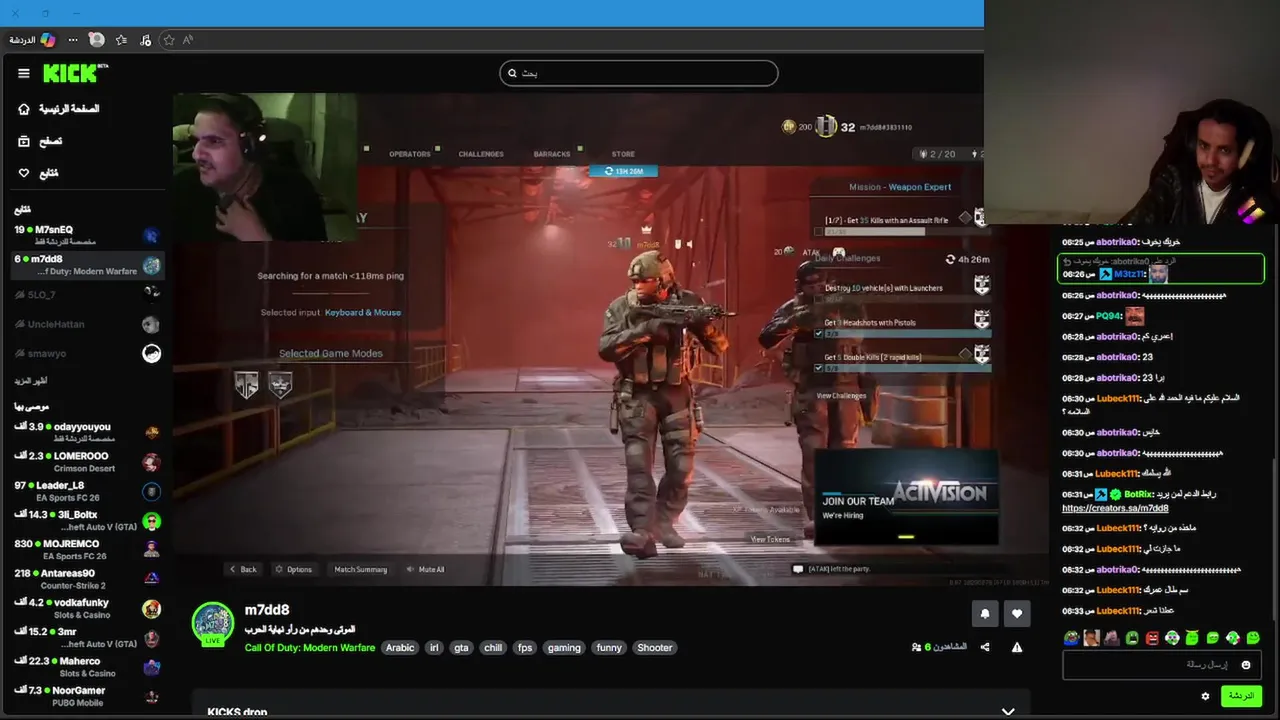Click the m7dd8 streamer avatar with LIVE badge
1280x720 pixels.
click(213, 624)
